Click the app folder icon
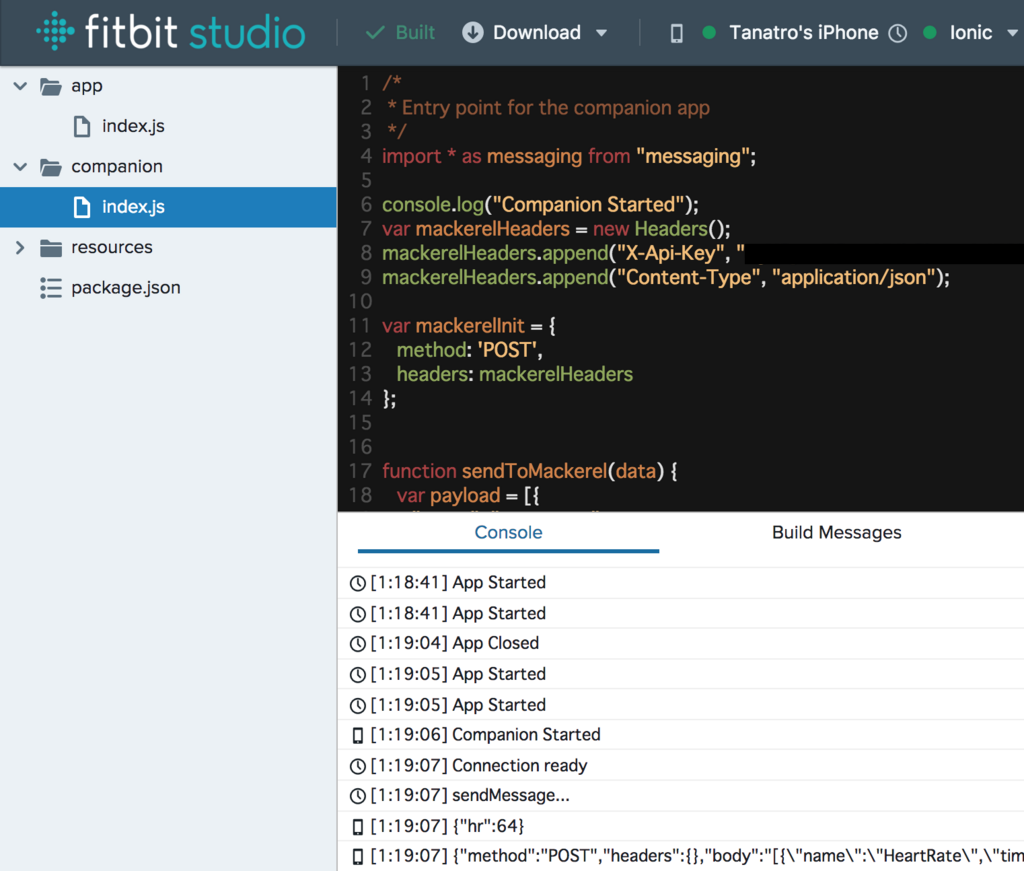This screenshot has height=871, width=1024. [50, 86]
